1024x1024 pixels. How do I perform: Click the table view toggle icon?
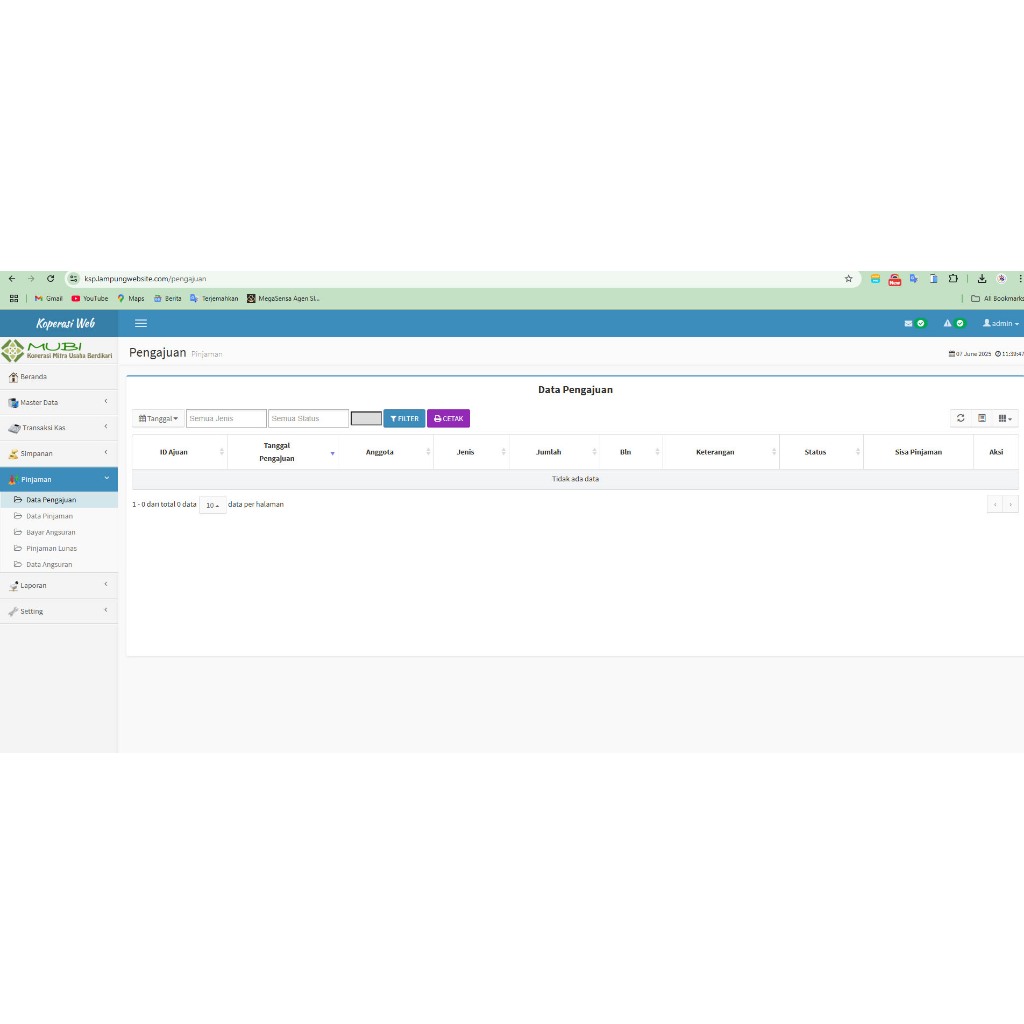(982, 418)
